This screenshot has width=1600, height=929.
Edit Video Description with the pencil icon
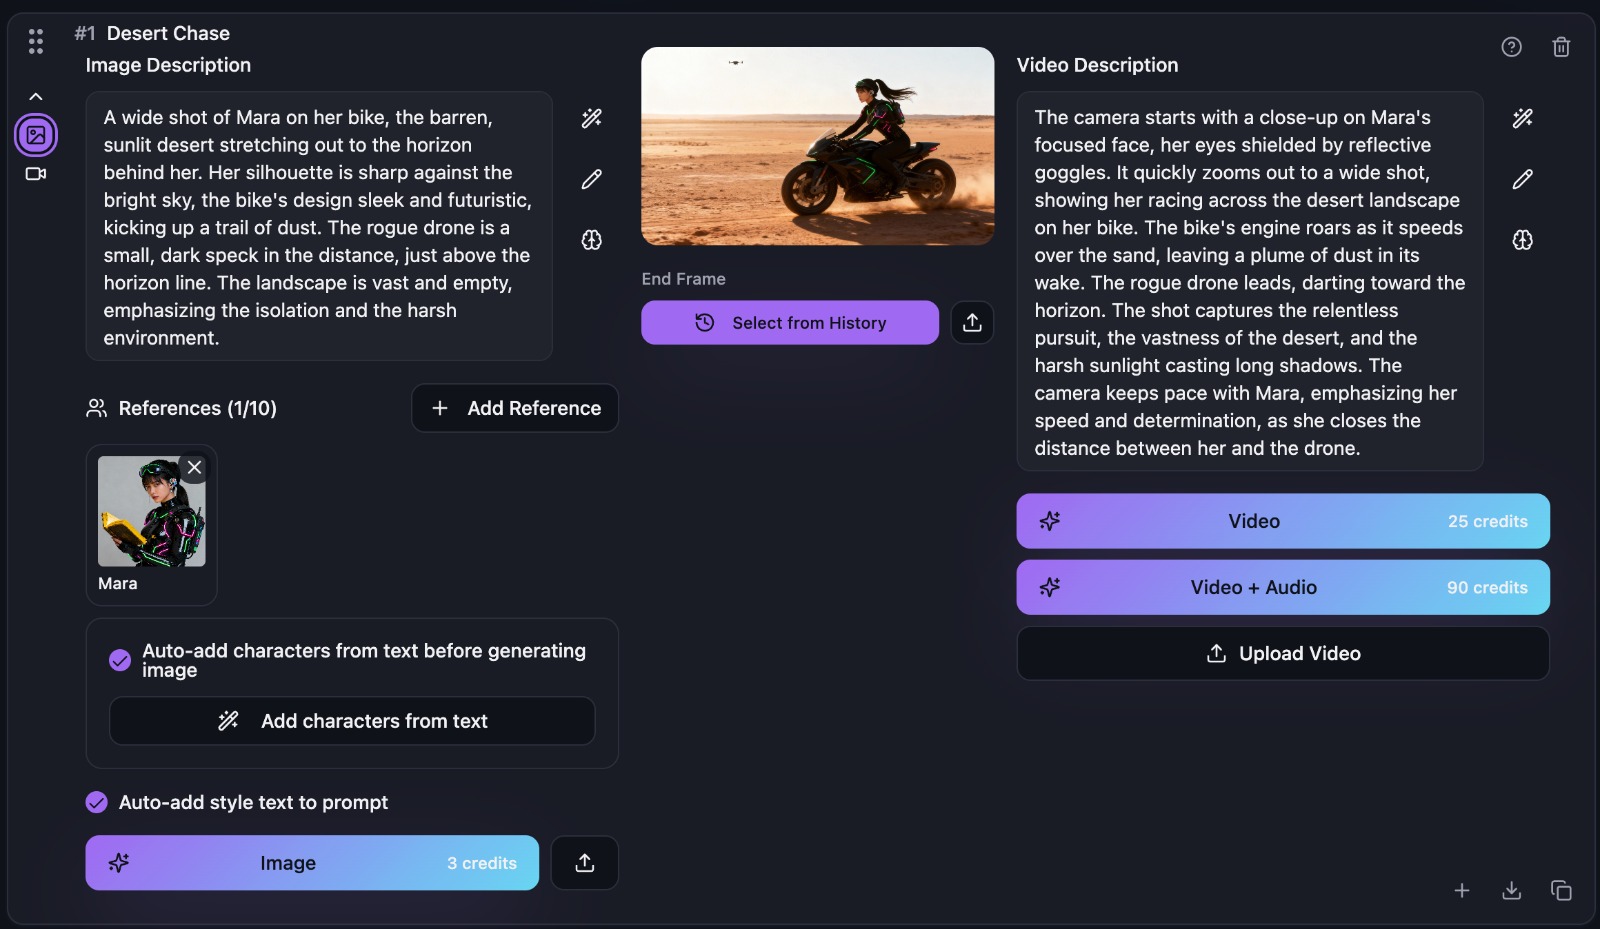click(x=1523, y=179)
